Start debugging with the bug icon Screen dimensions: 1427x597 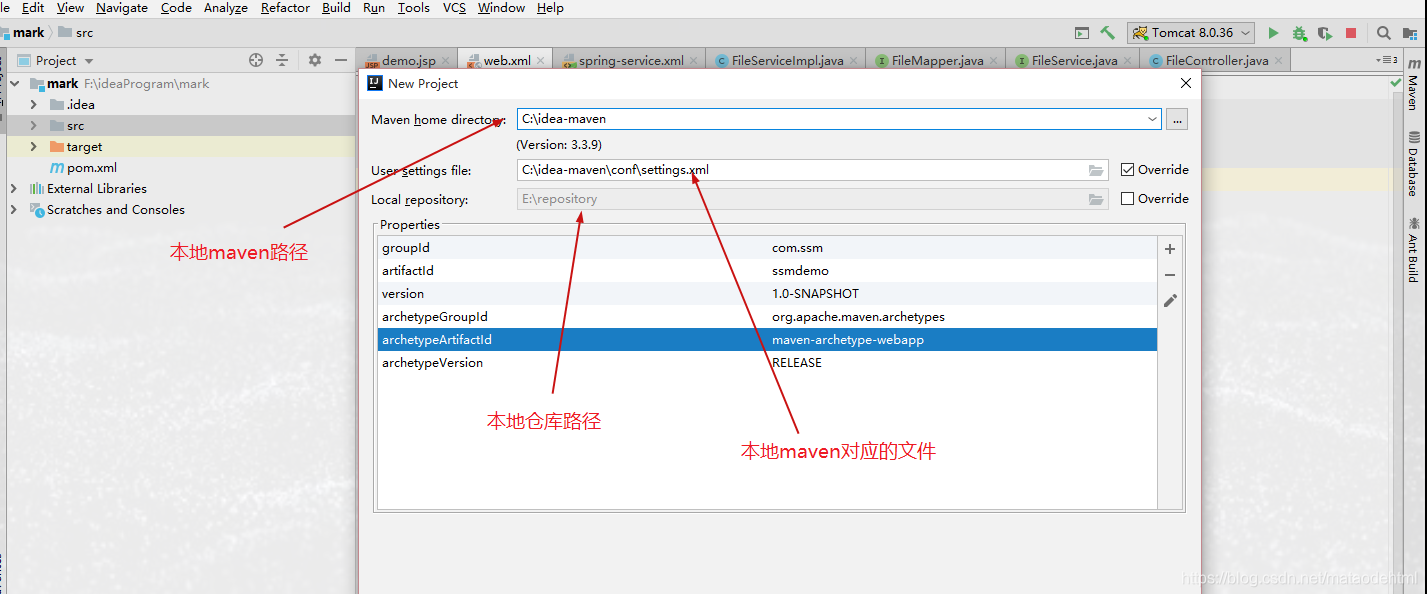(1299, 33)
